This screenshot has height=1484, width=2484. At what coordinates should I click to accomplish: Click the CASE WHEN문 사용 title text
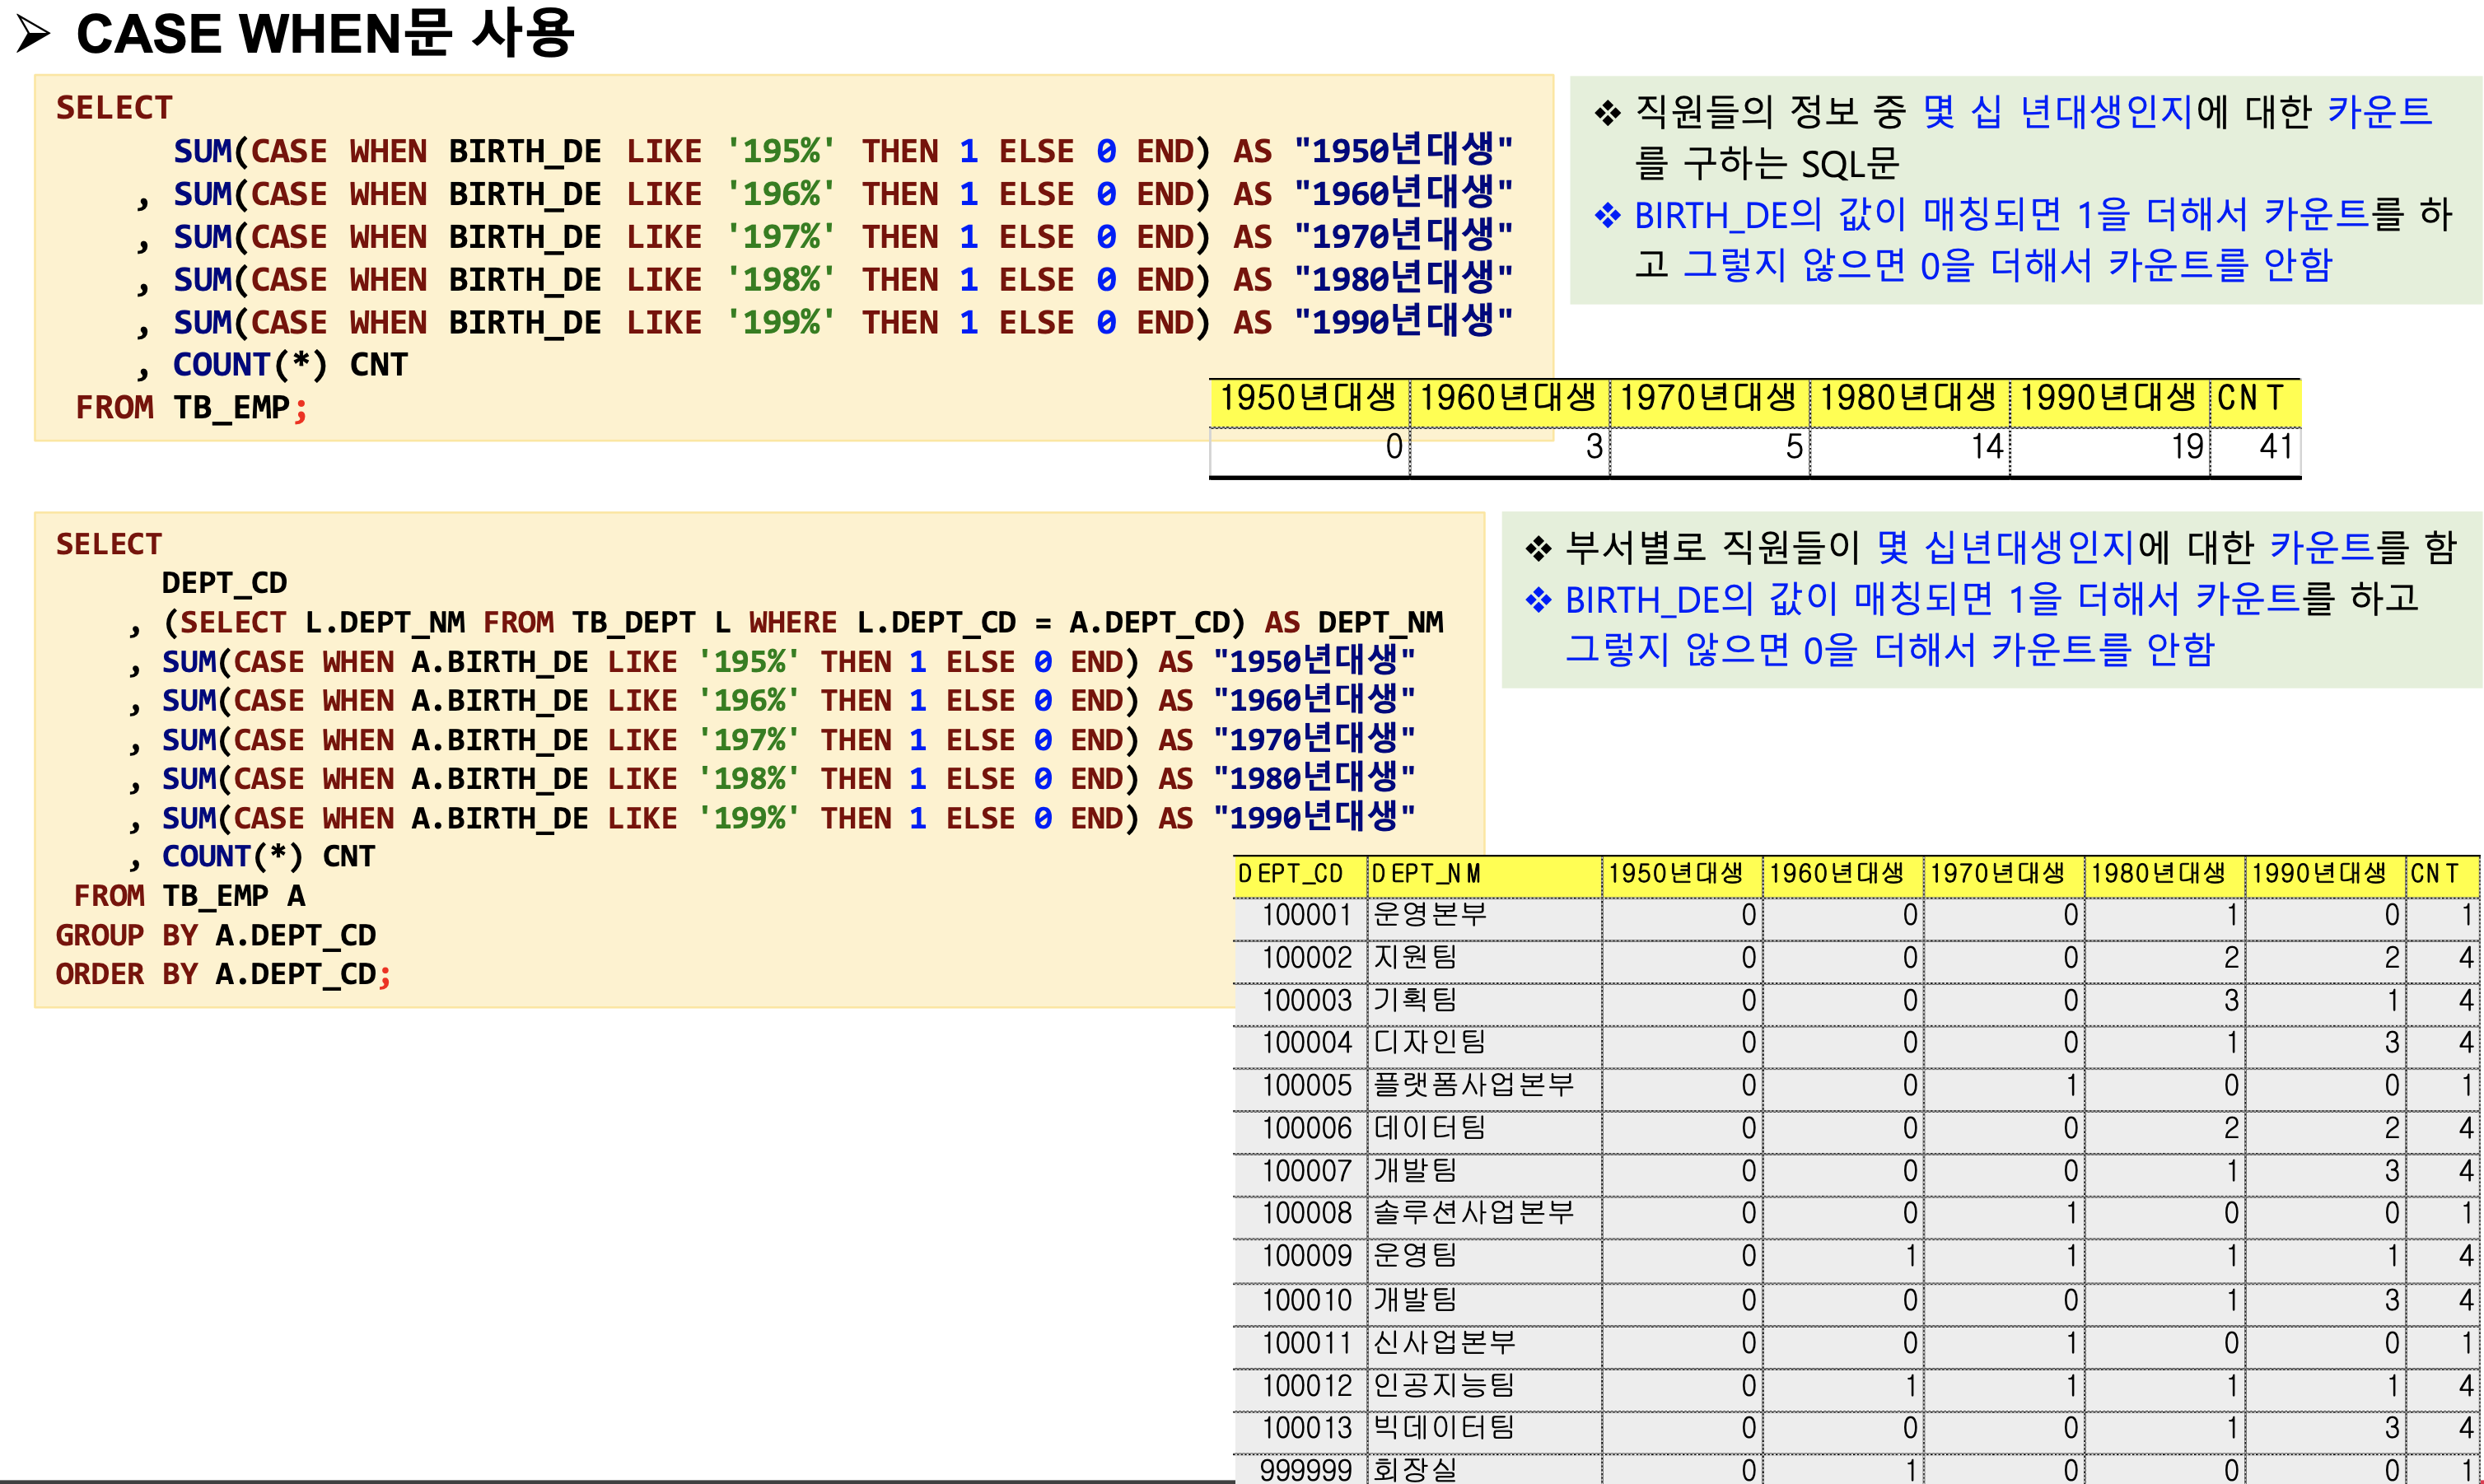[x=325, y=34]
